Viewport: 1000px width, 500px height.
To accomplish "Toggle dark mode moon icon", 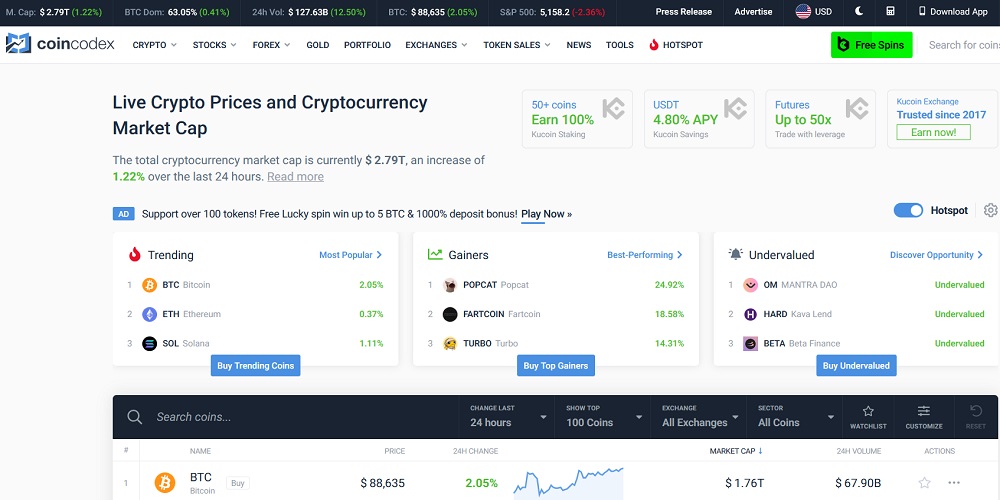I will click(858, 12).
